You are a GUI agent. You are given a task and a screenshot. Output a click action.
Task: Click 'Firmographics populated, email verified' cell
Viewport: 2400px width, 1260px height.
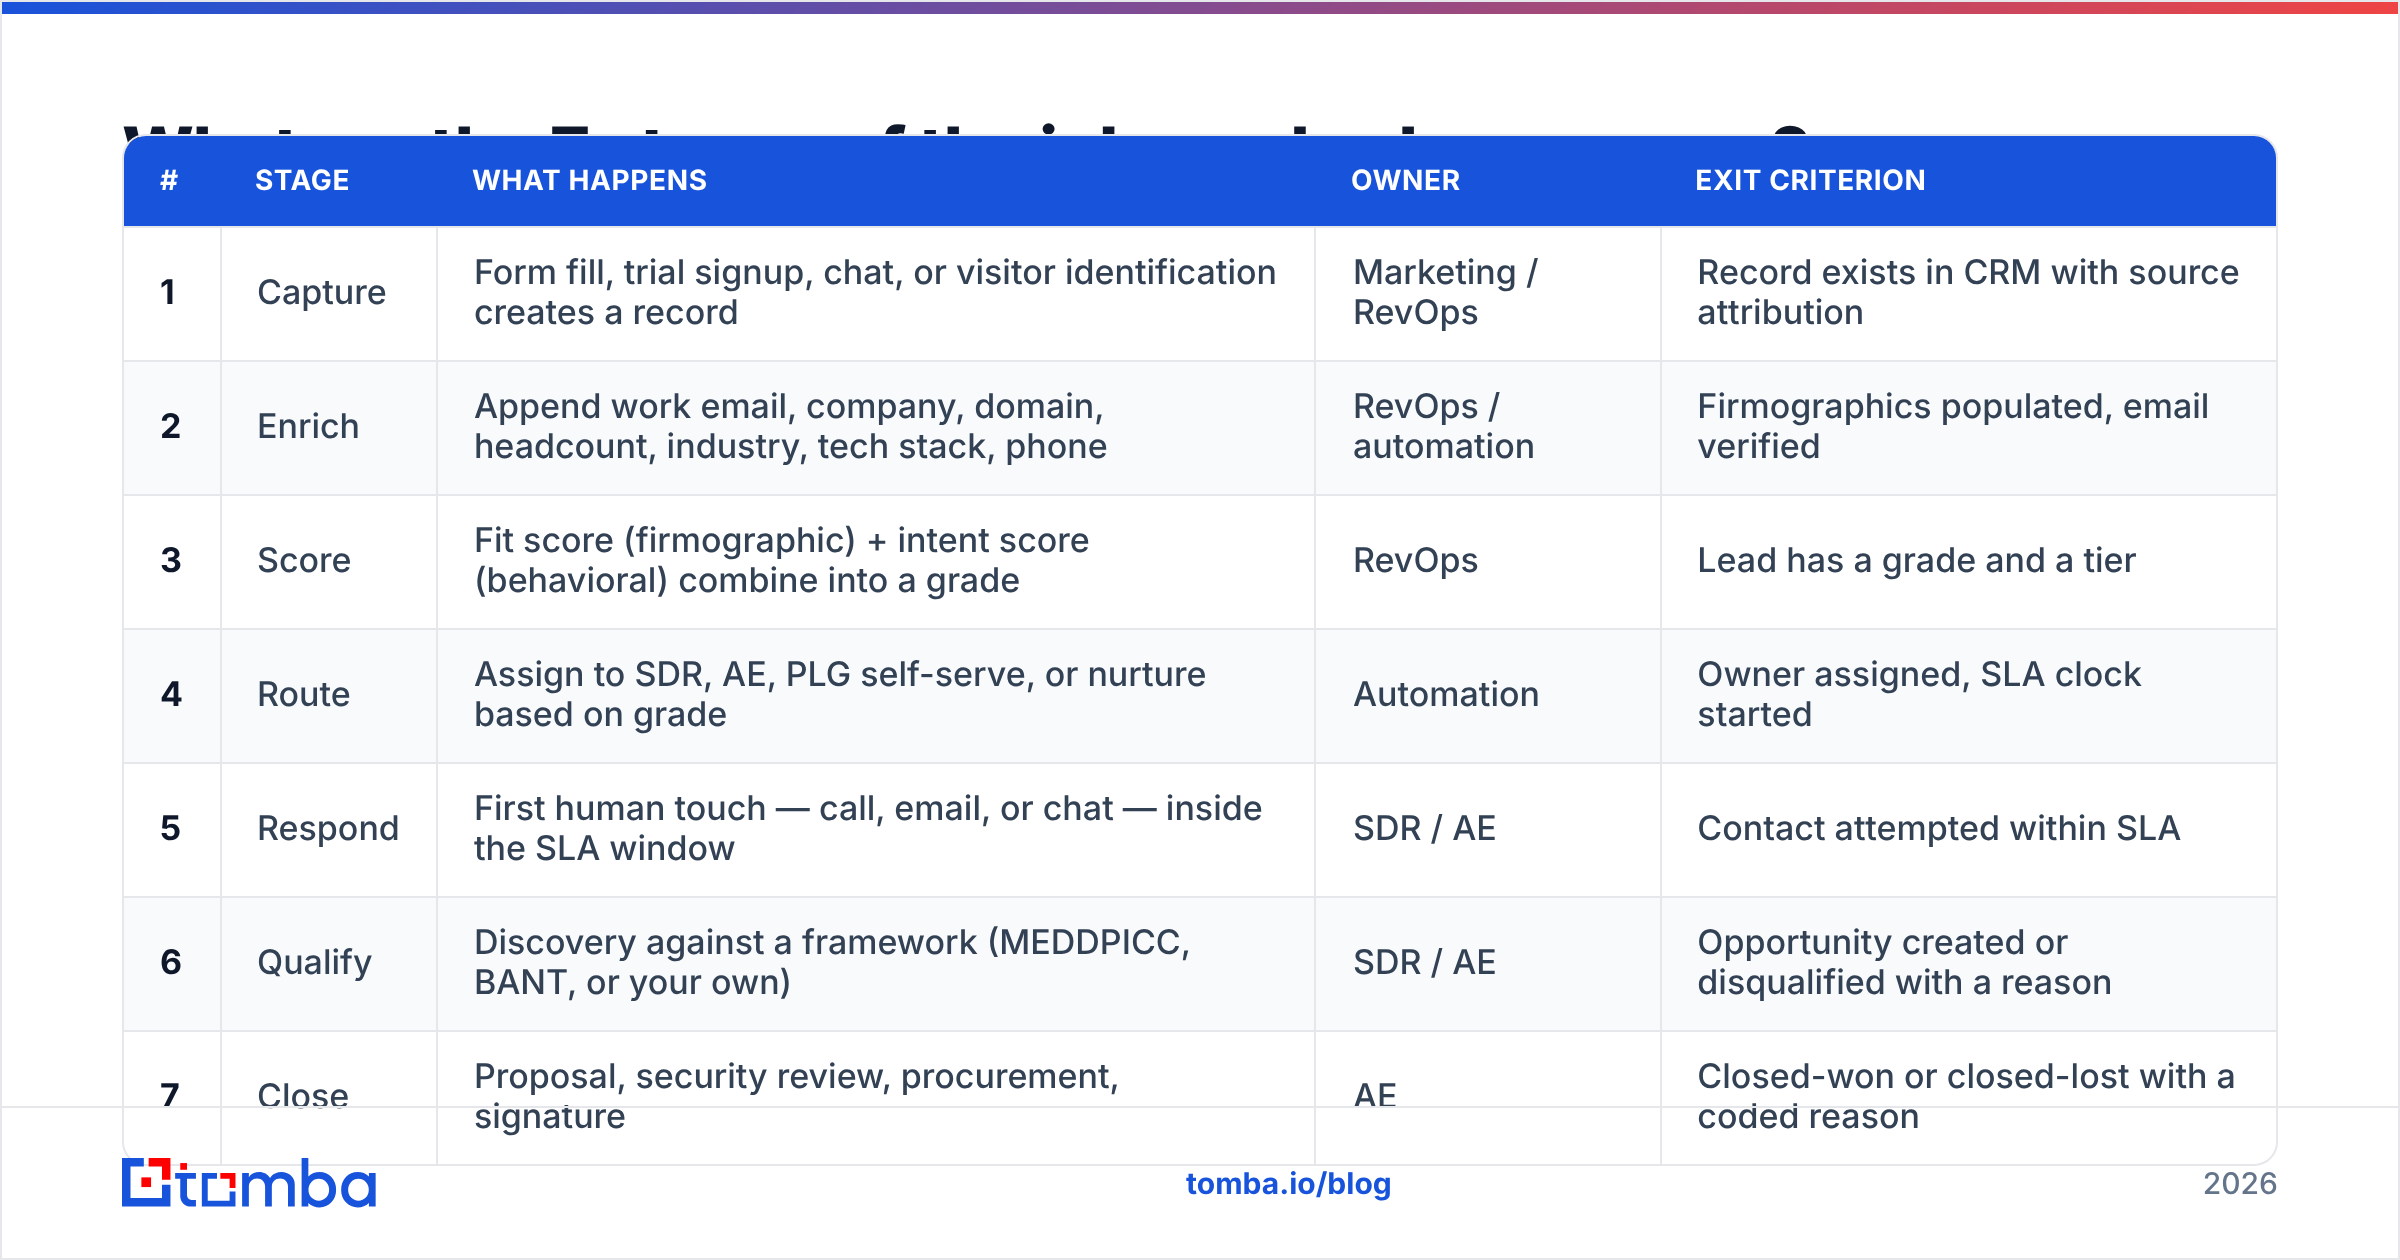pos(1968,427)
